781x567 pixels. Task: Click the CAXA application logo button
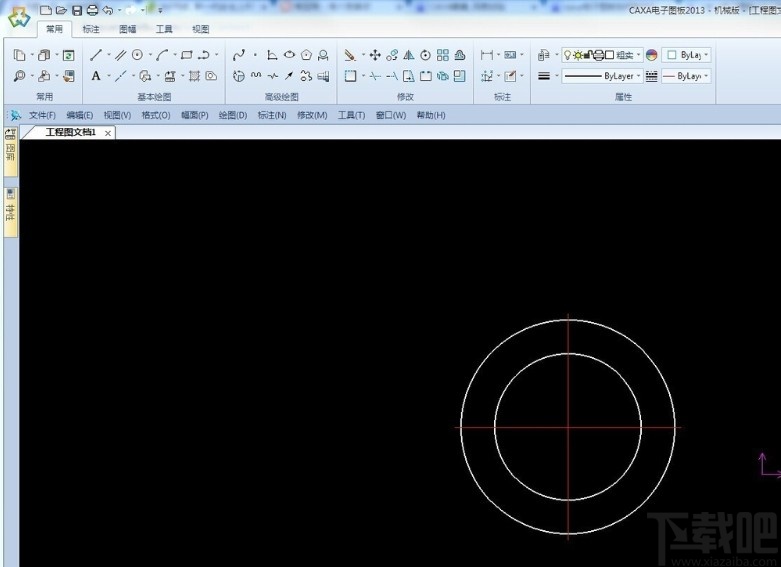(x=18, y=15)
